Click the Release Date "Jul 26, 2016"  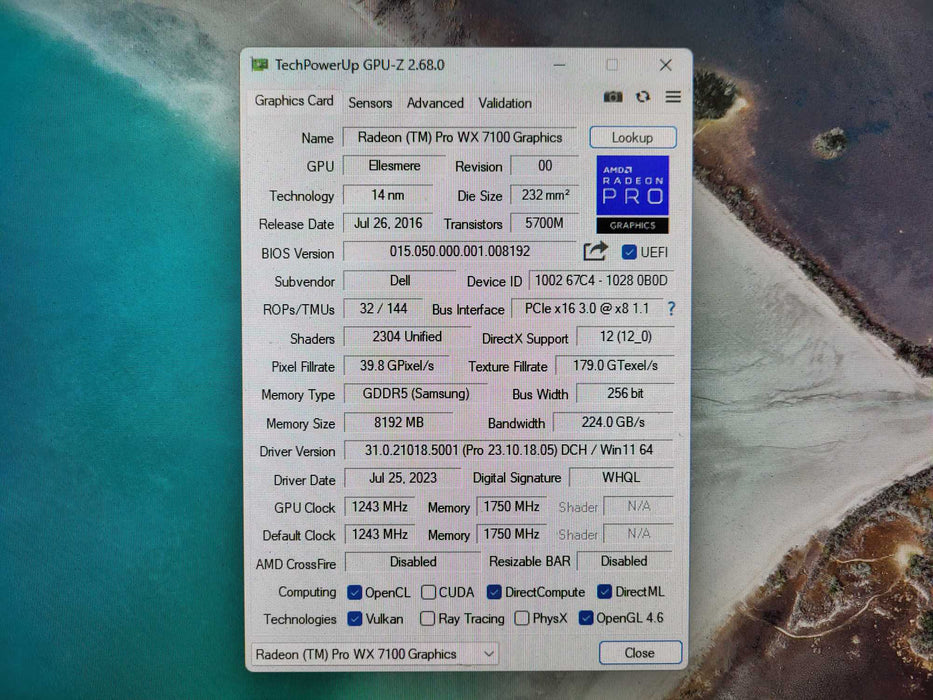[x=388, y=223]
